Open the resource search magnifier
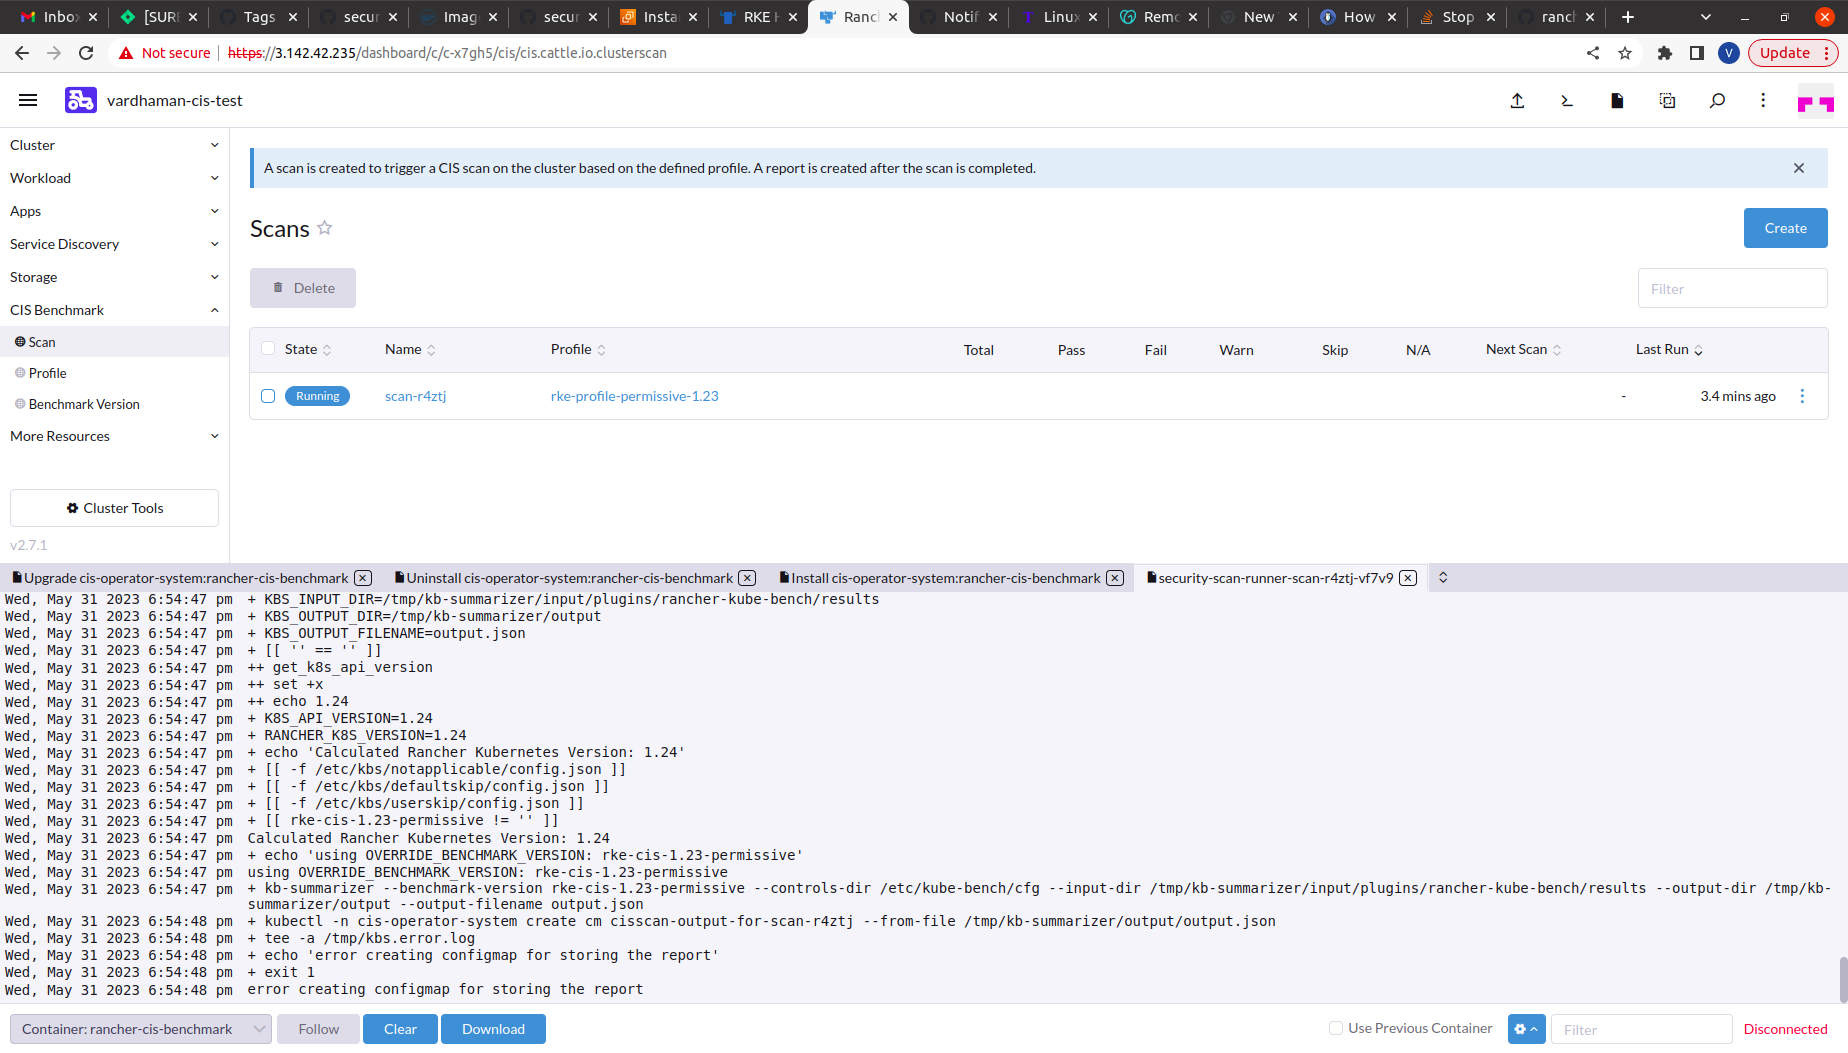 1717,100
